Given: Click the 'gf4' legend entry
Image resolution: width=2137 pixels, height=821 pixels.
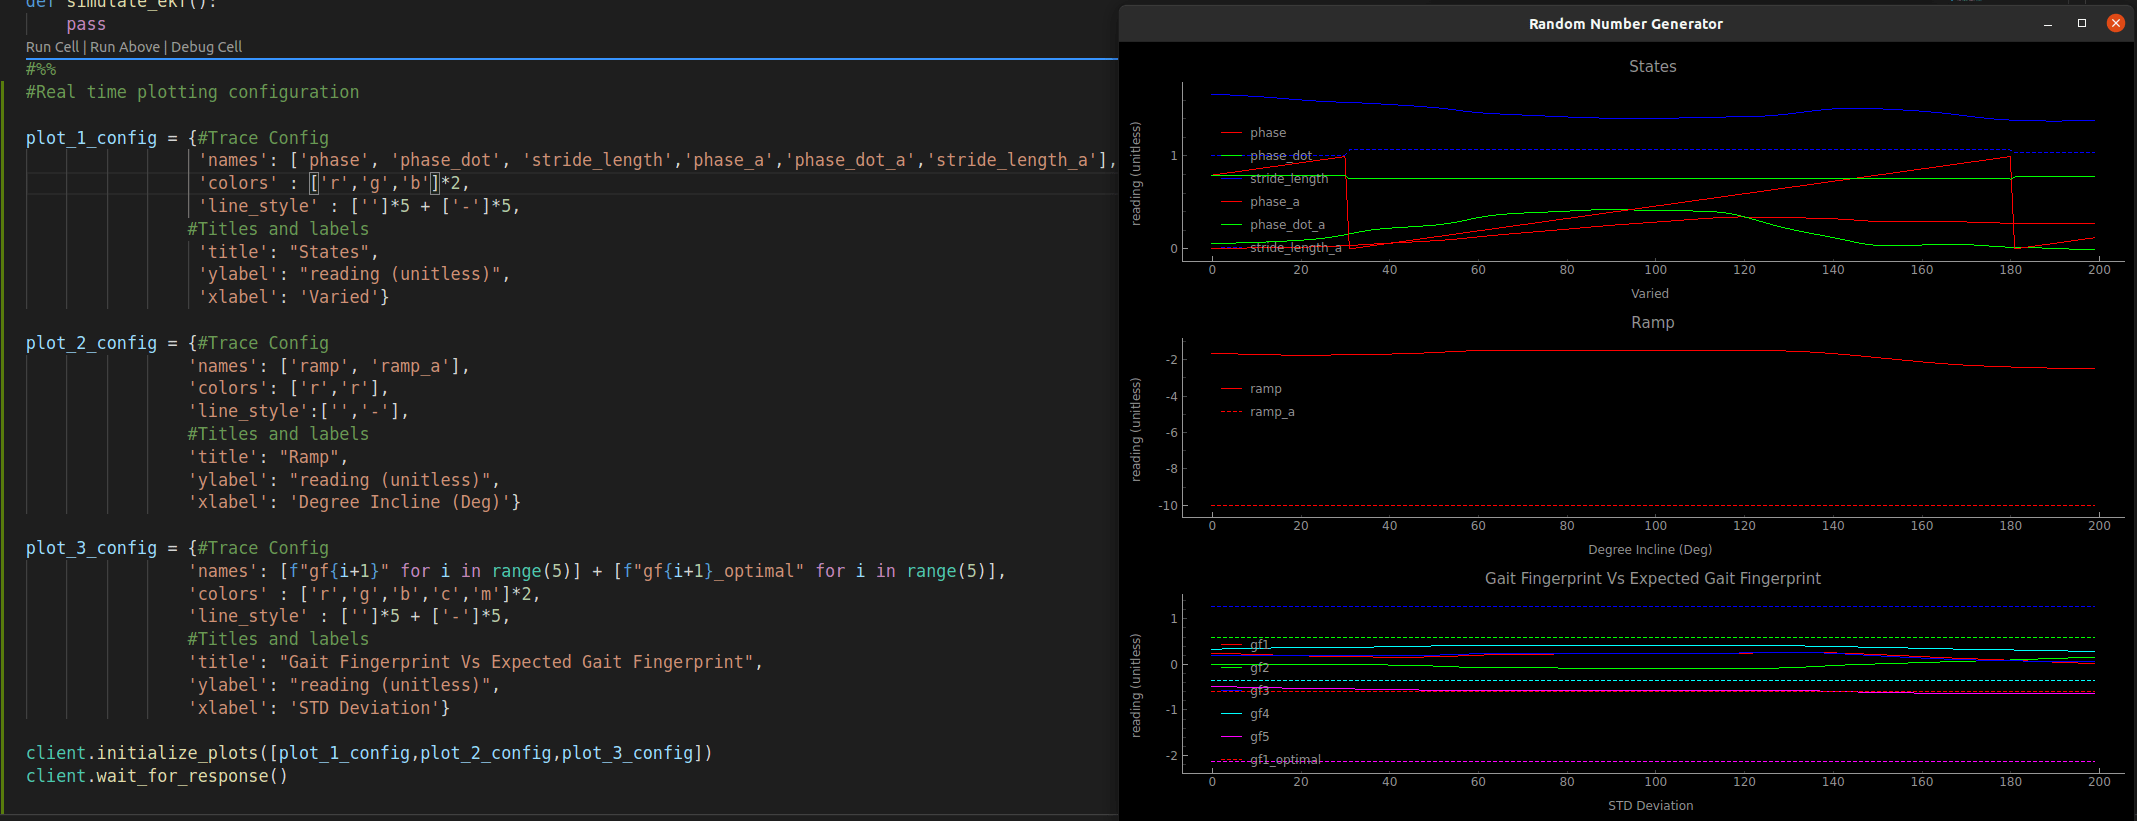Looking at the screenshot, I should [x=1259, y=714].
